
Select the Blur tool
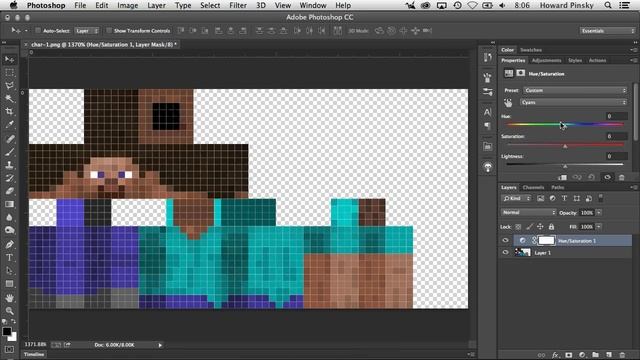pyautogui.click(x=9, y=217)
